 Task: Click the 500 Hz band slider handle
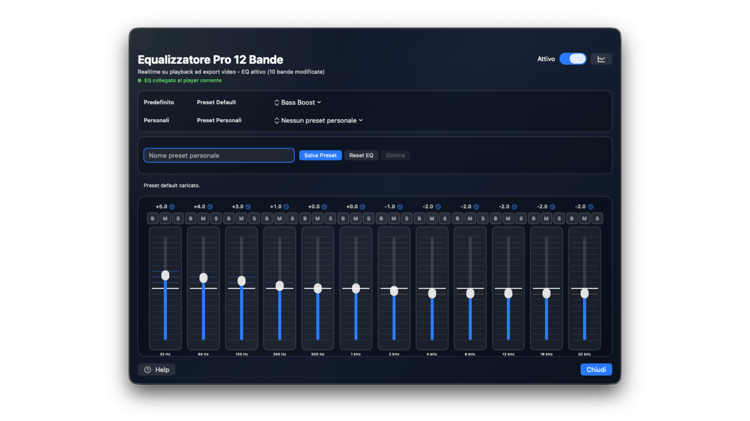(318, 288)
